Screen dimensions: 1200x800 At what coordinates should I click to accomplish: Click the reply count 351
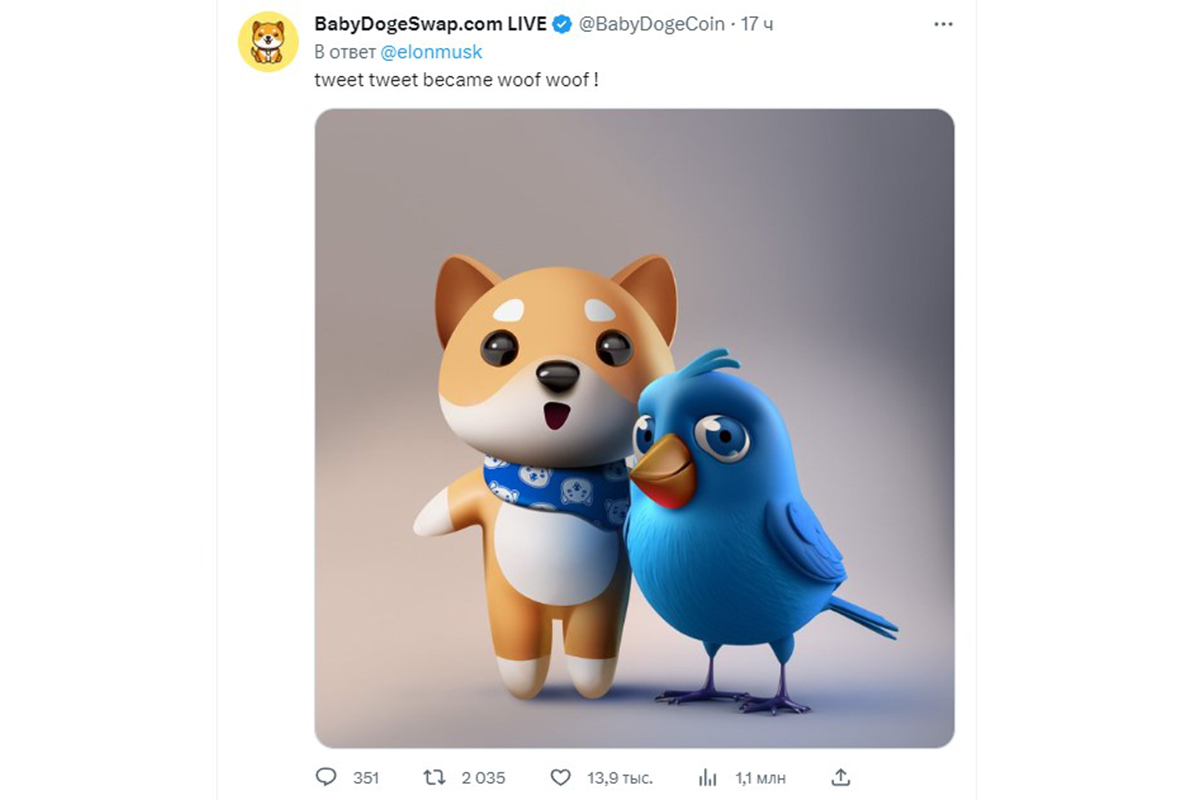(x=366, y=777)
